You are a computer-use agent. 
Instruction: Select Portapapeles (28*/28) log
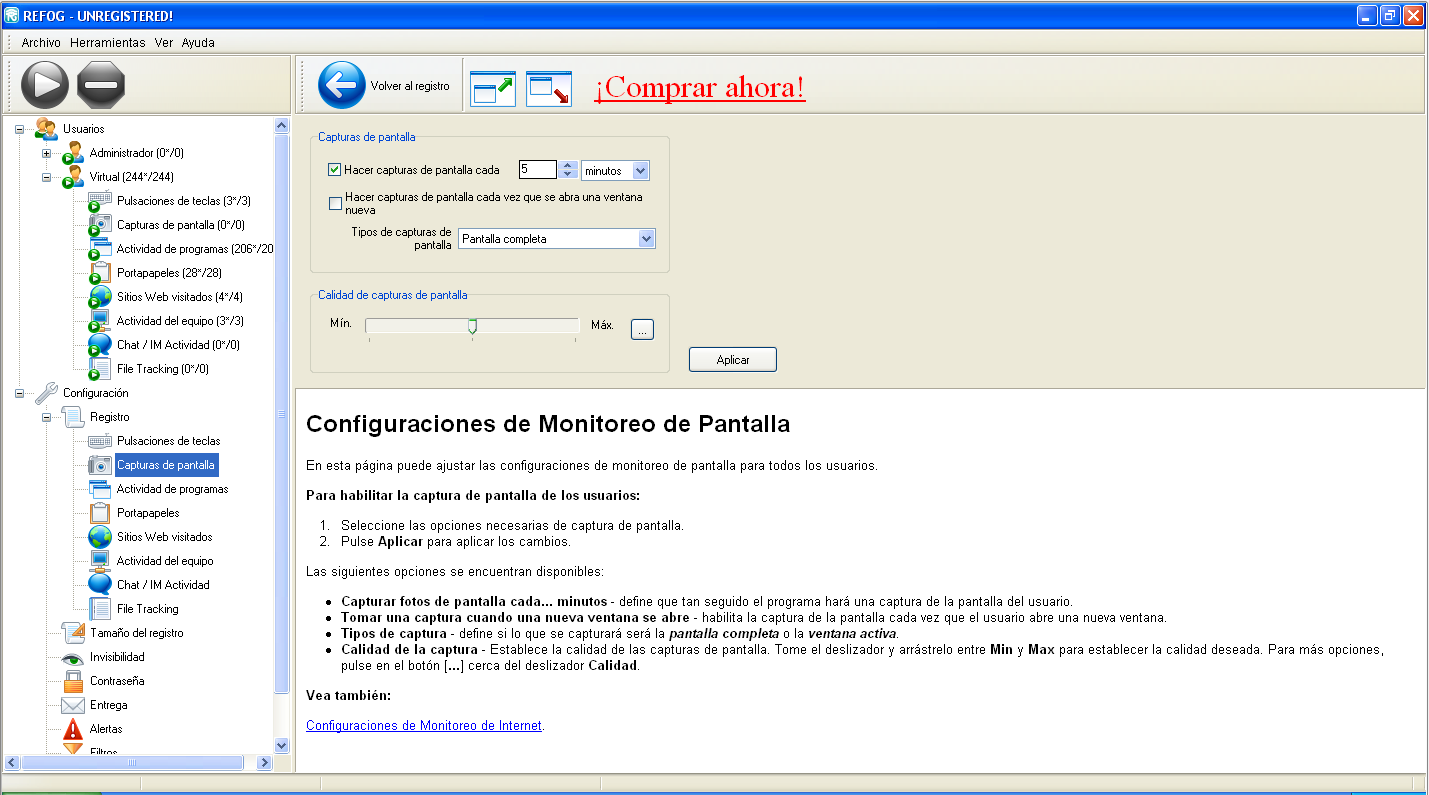coord(169,273)
